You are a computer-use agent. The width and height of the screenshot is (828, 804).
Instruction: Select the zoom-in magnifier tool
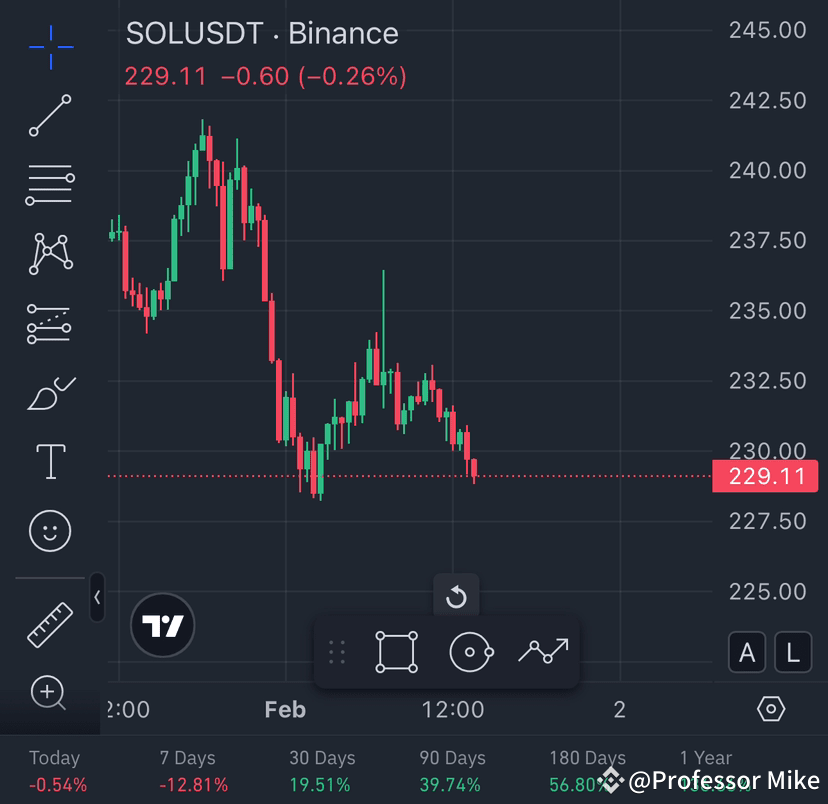pos(50,693)
